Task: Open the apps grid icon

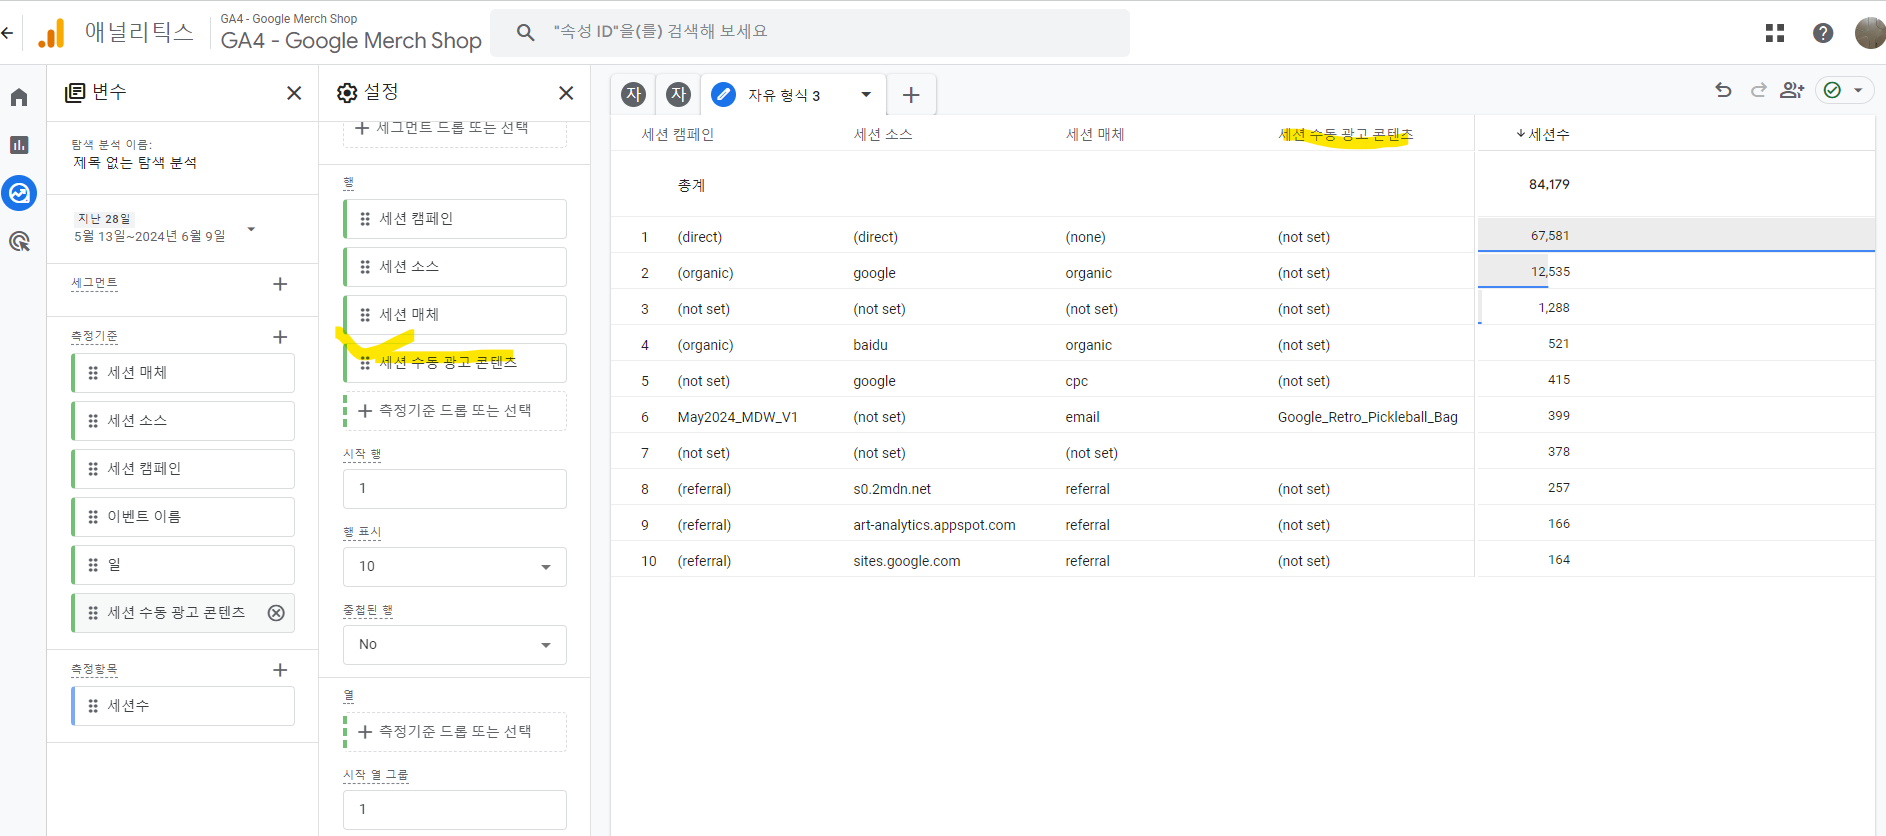Action: pos(1775,33)
